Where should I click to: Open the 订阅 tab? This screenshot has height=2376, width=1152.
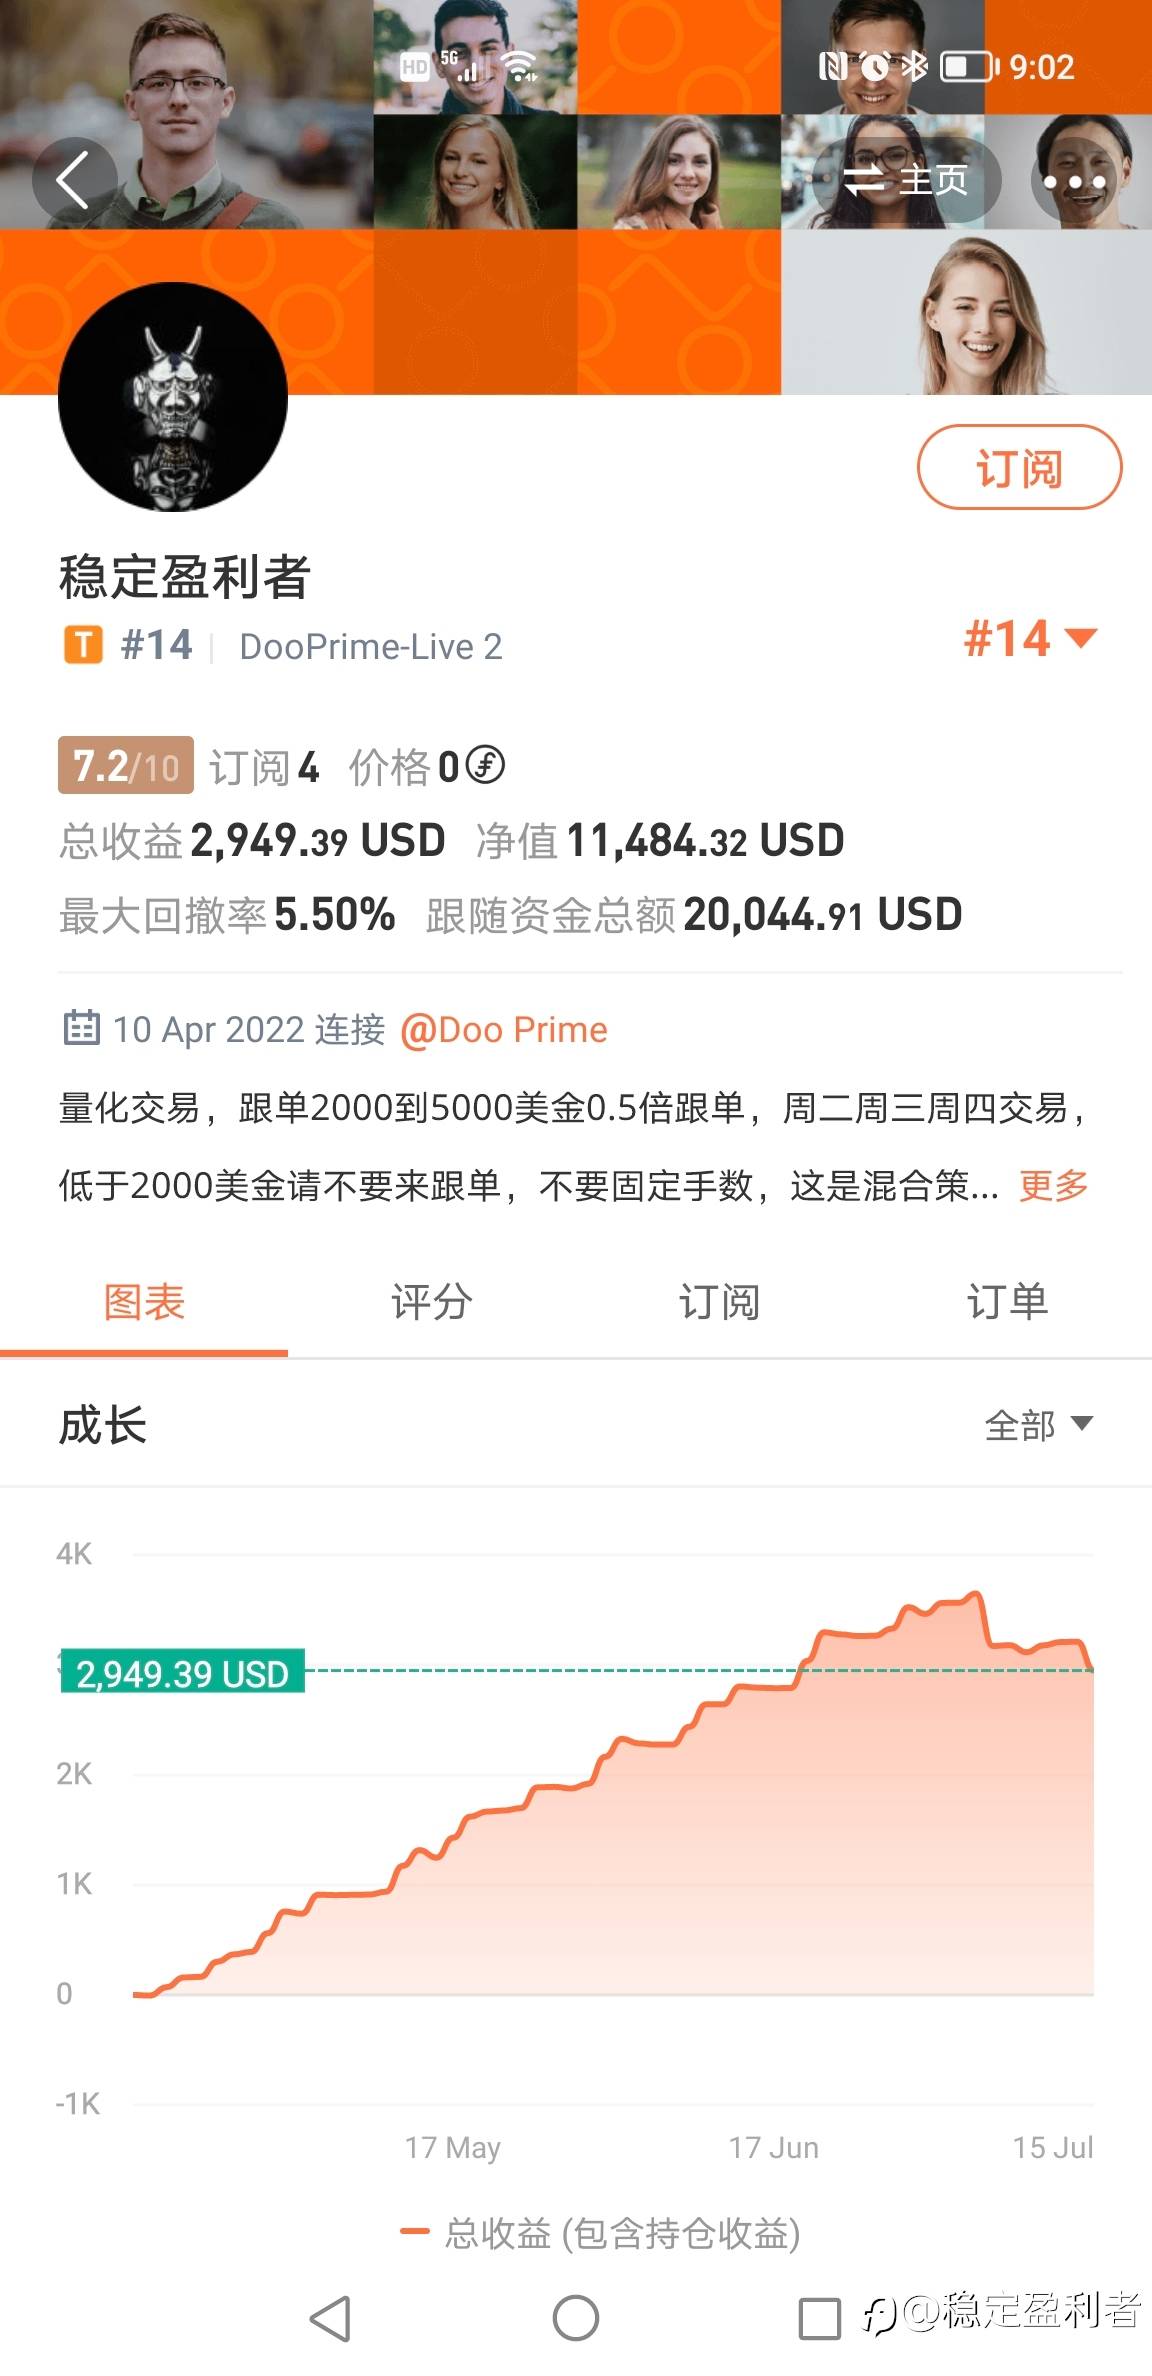[719, 1302]
